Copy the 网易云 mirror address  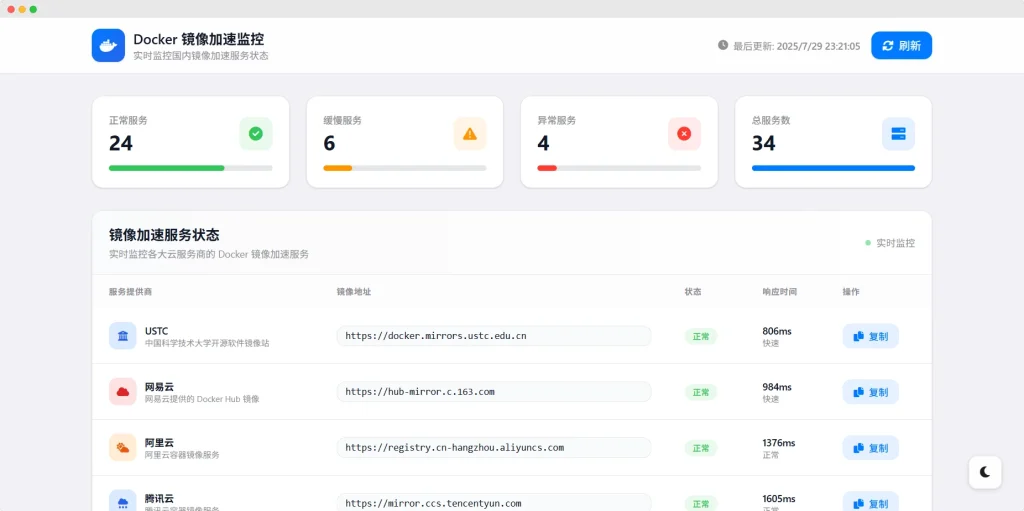click(x=871, y=392)
